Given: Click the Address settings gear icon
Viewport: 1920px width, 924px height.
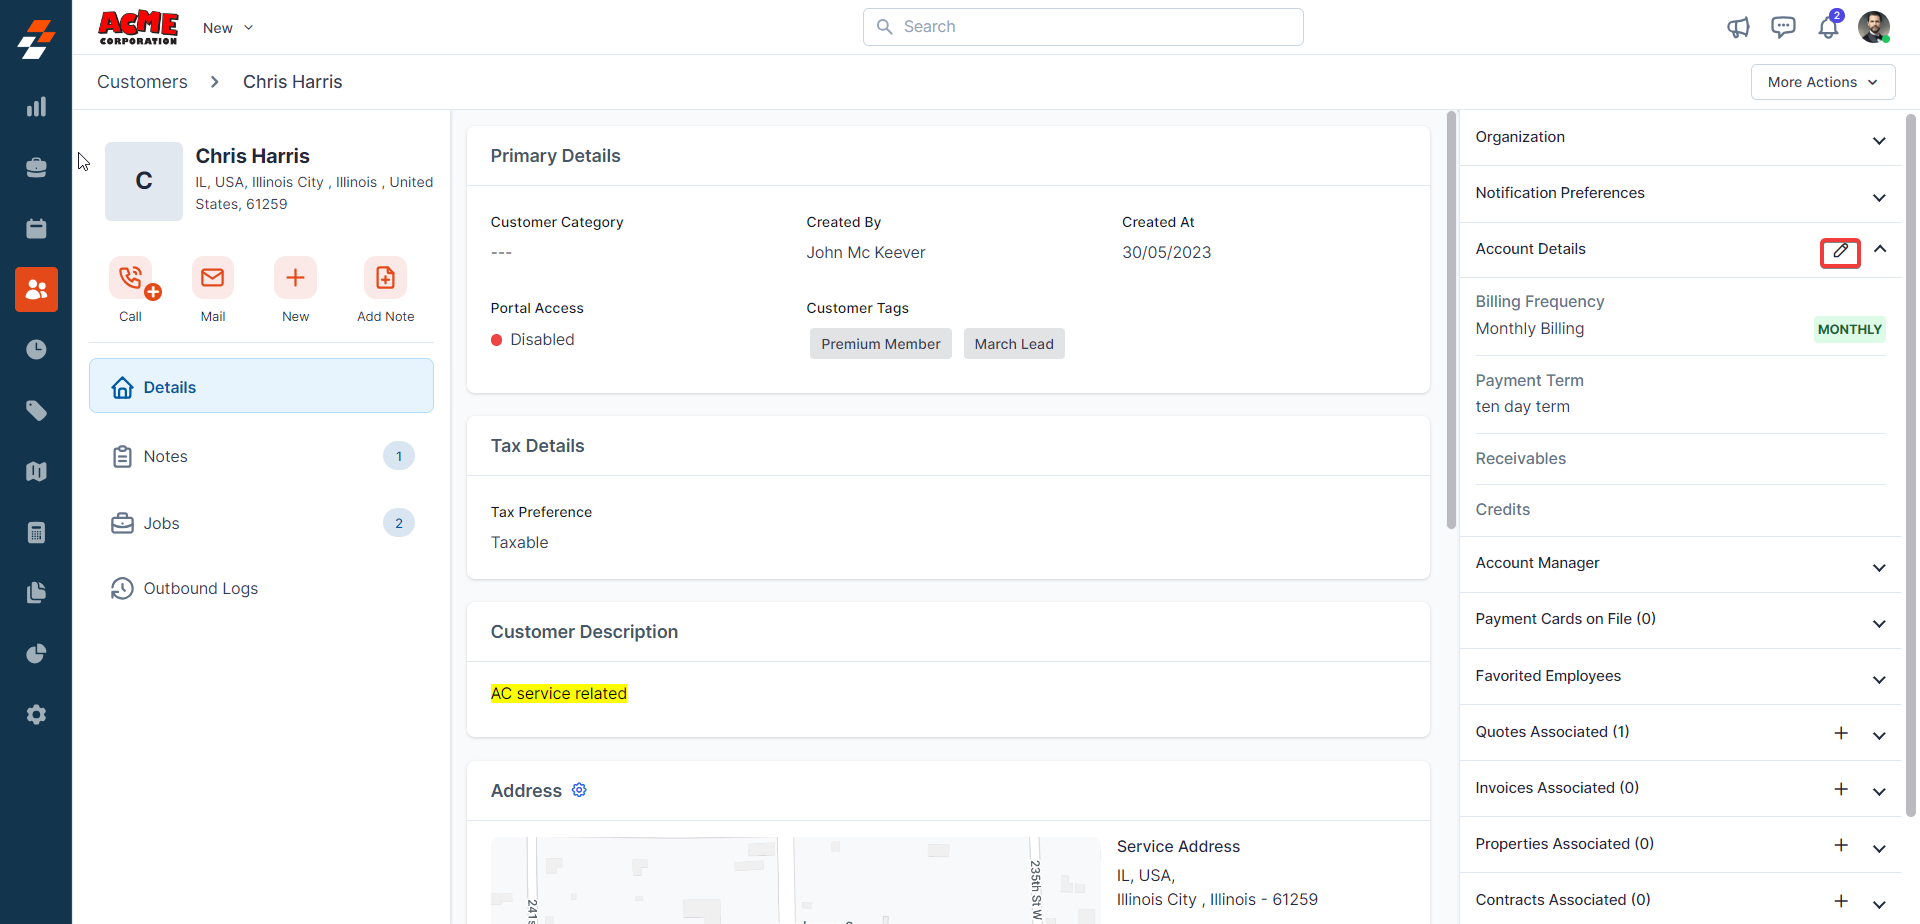Looking at the screenshot, I should point(579,790).
